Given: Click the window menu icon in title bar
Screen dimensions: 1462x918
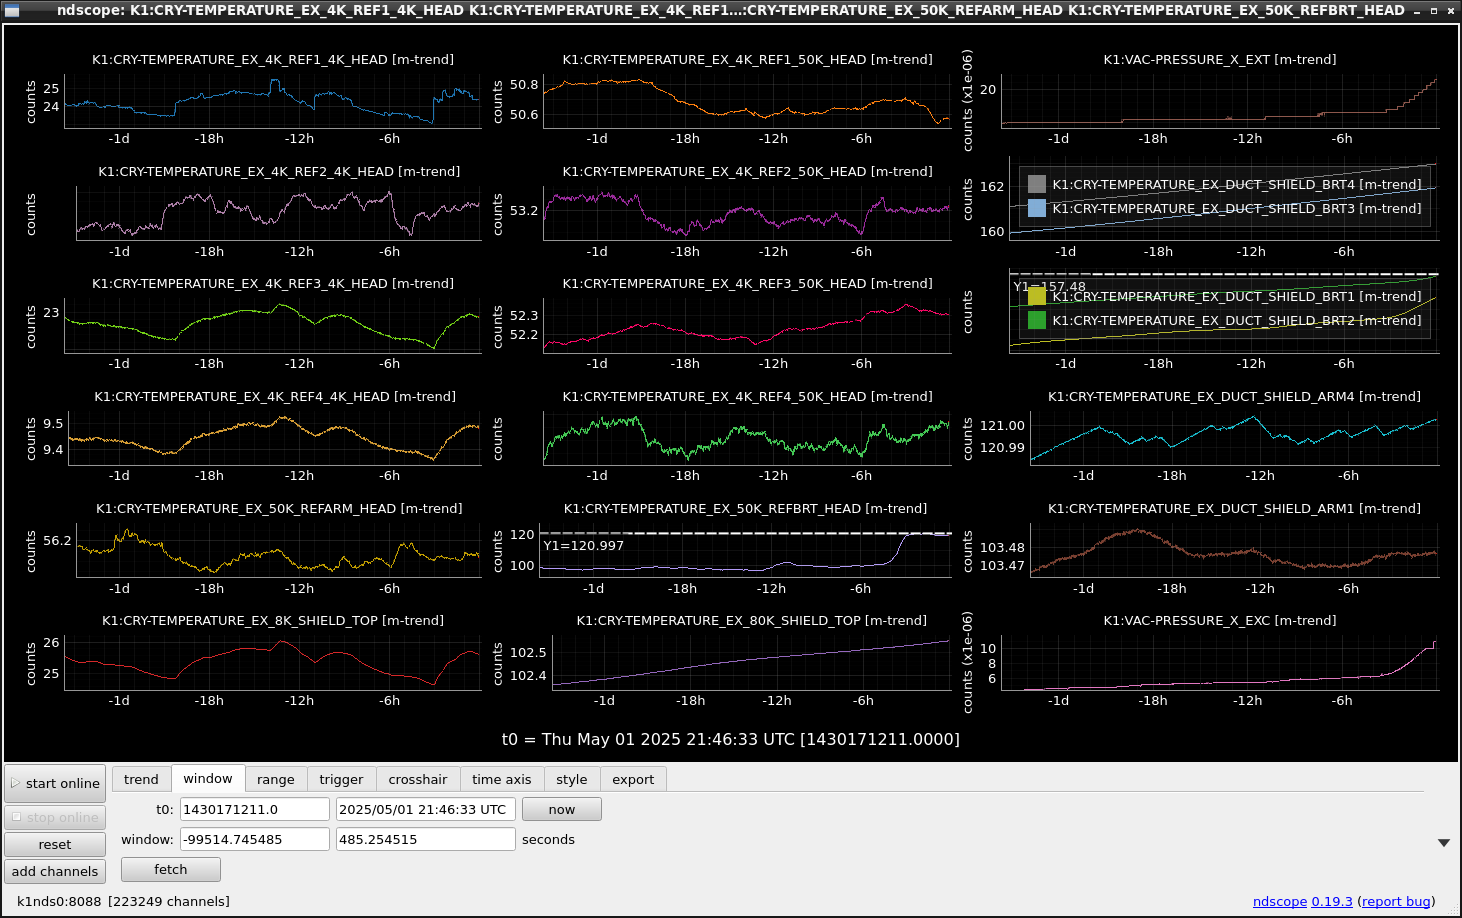Looking at the screenshot, I should [x=12, y=10].
